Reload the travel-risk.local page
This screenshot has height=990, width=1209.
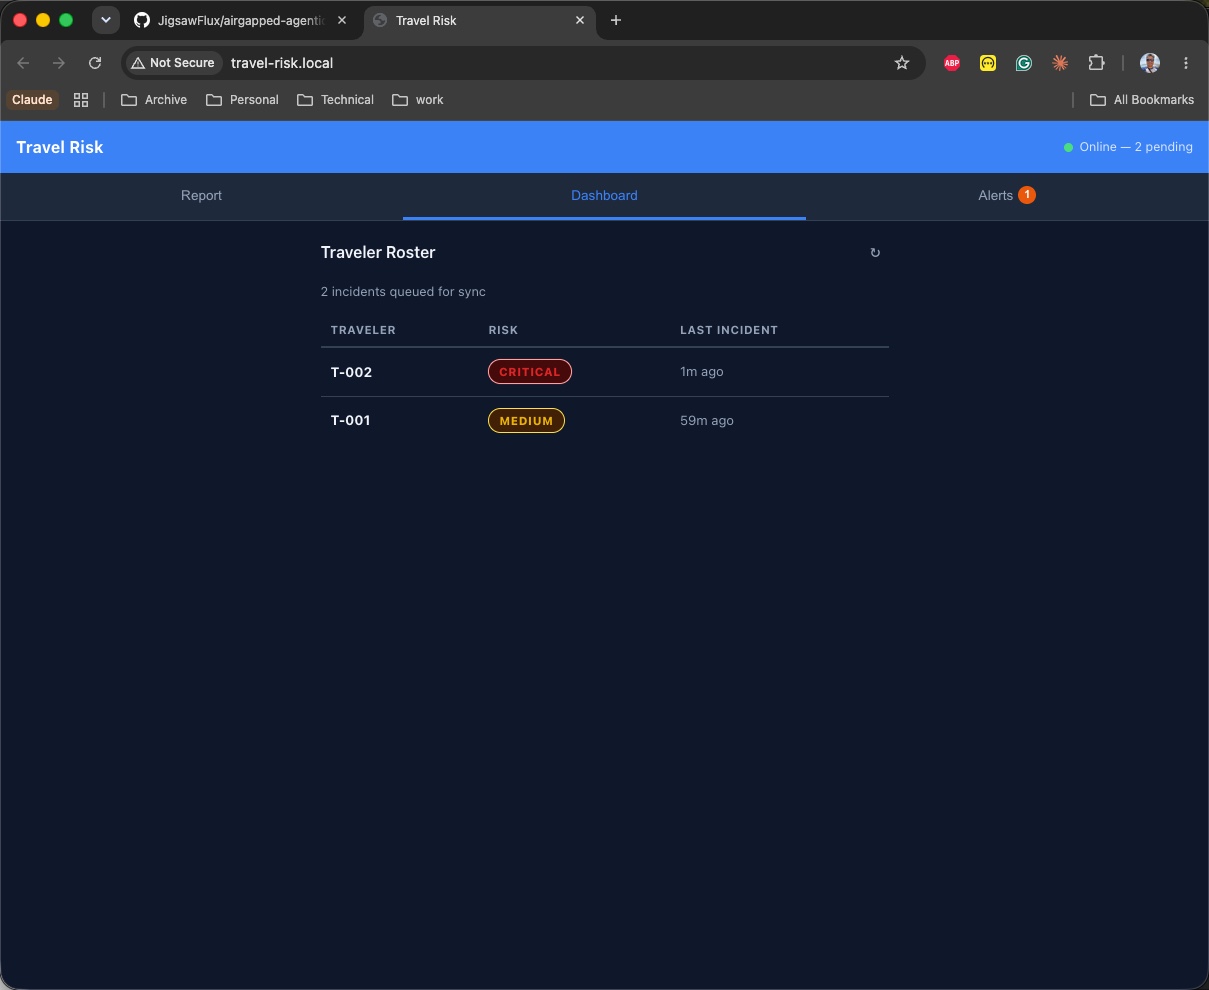point(95,63)
